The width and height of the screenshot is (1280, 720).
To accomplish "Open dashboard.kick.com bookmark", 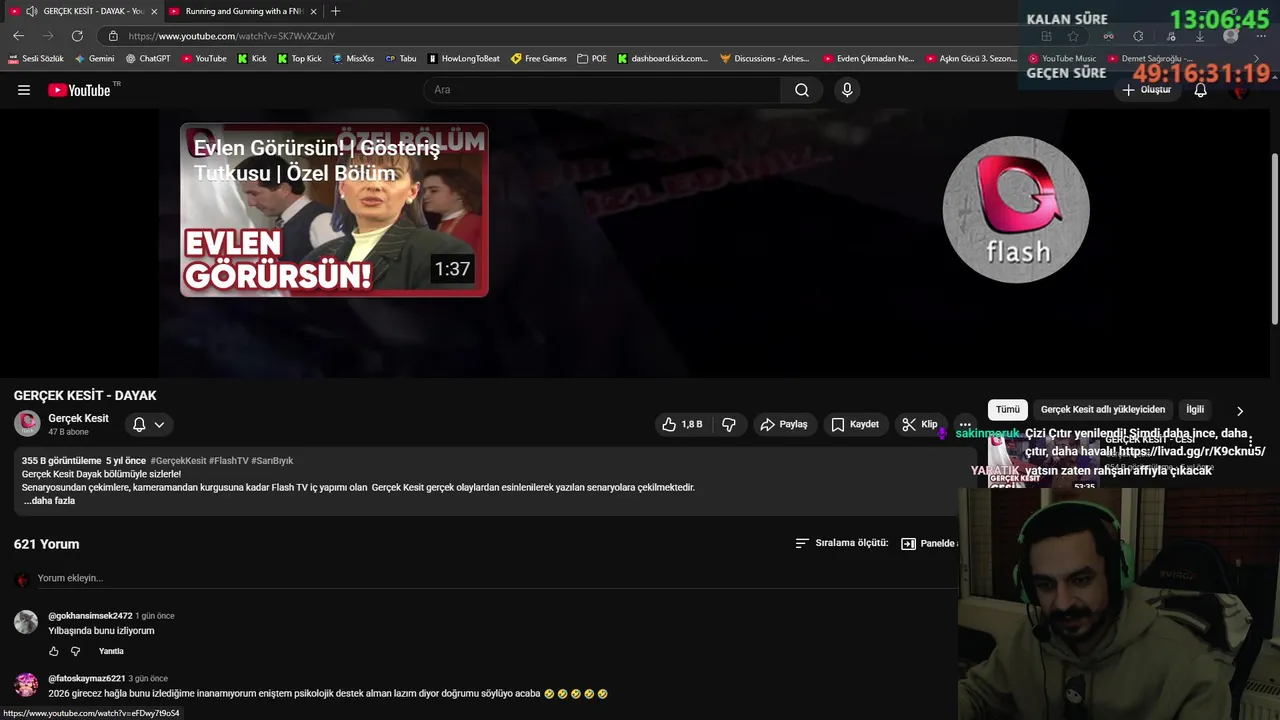I will [662, 59].
